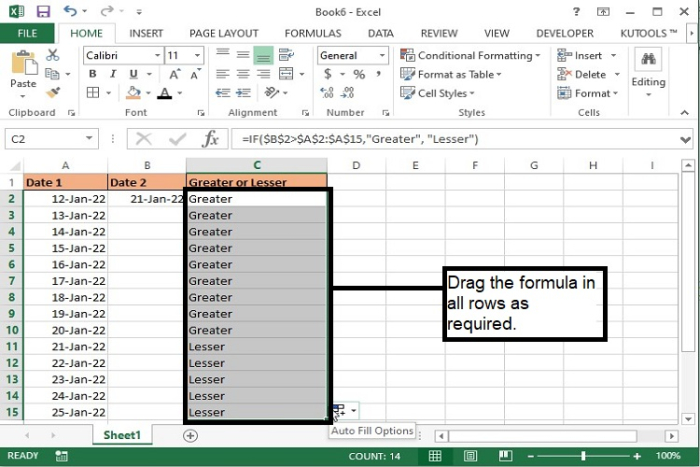
Task: Click the Save icon in quick access toolbar
Action: point(43,11)
